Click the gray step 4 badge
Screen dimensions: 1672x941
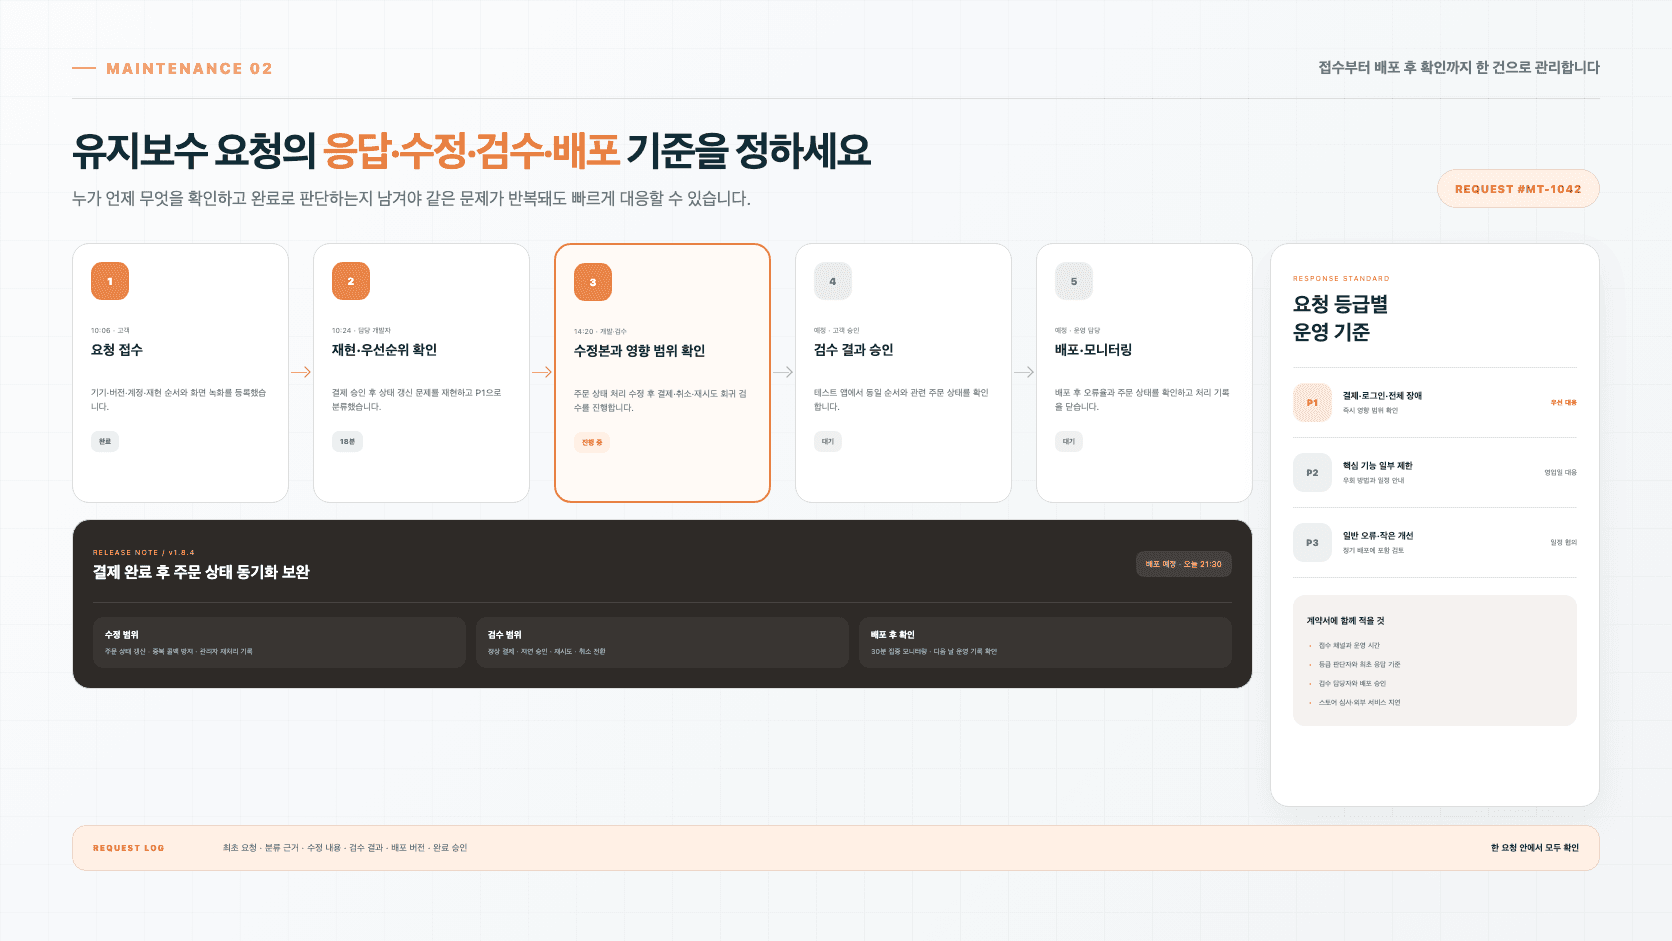[833, 281]
